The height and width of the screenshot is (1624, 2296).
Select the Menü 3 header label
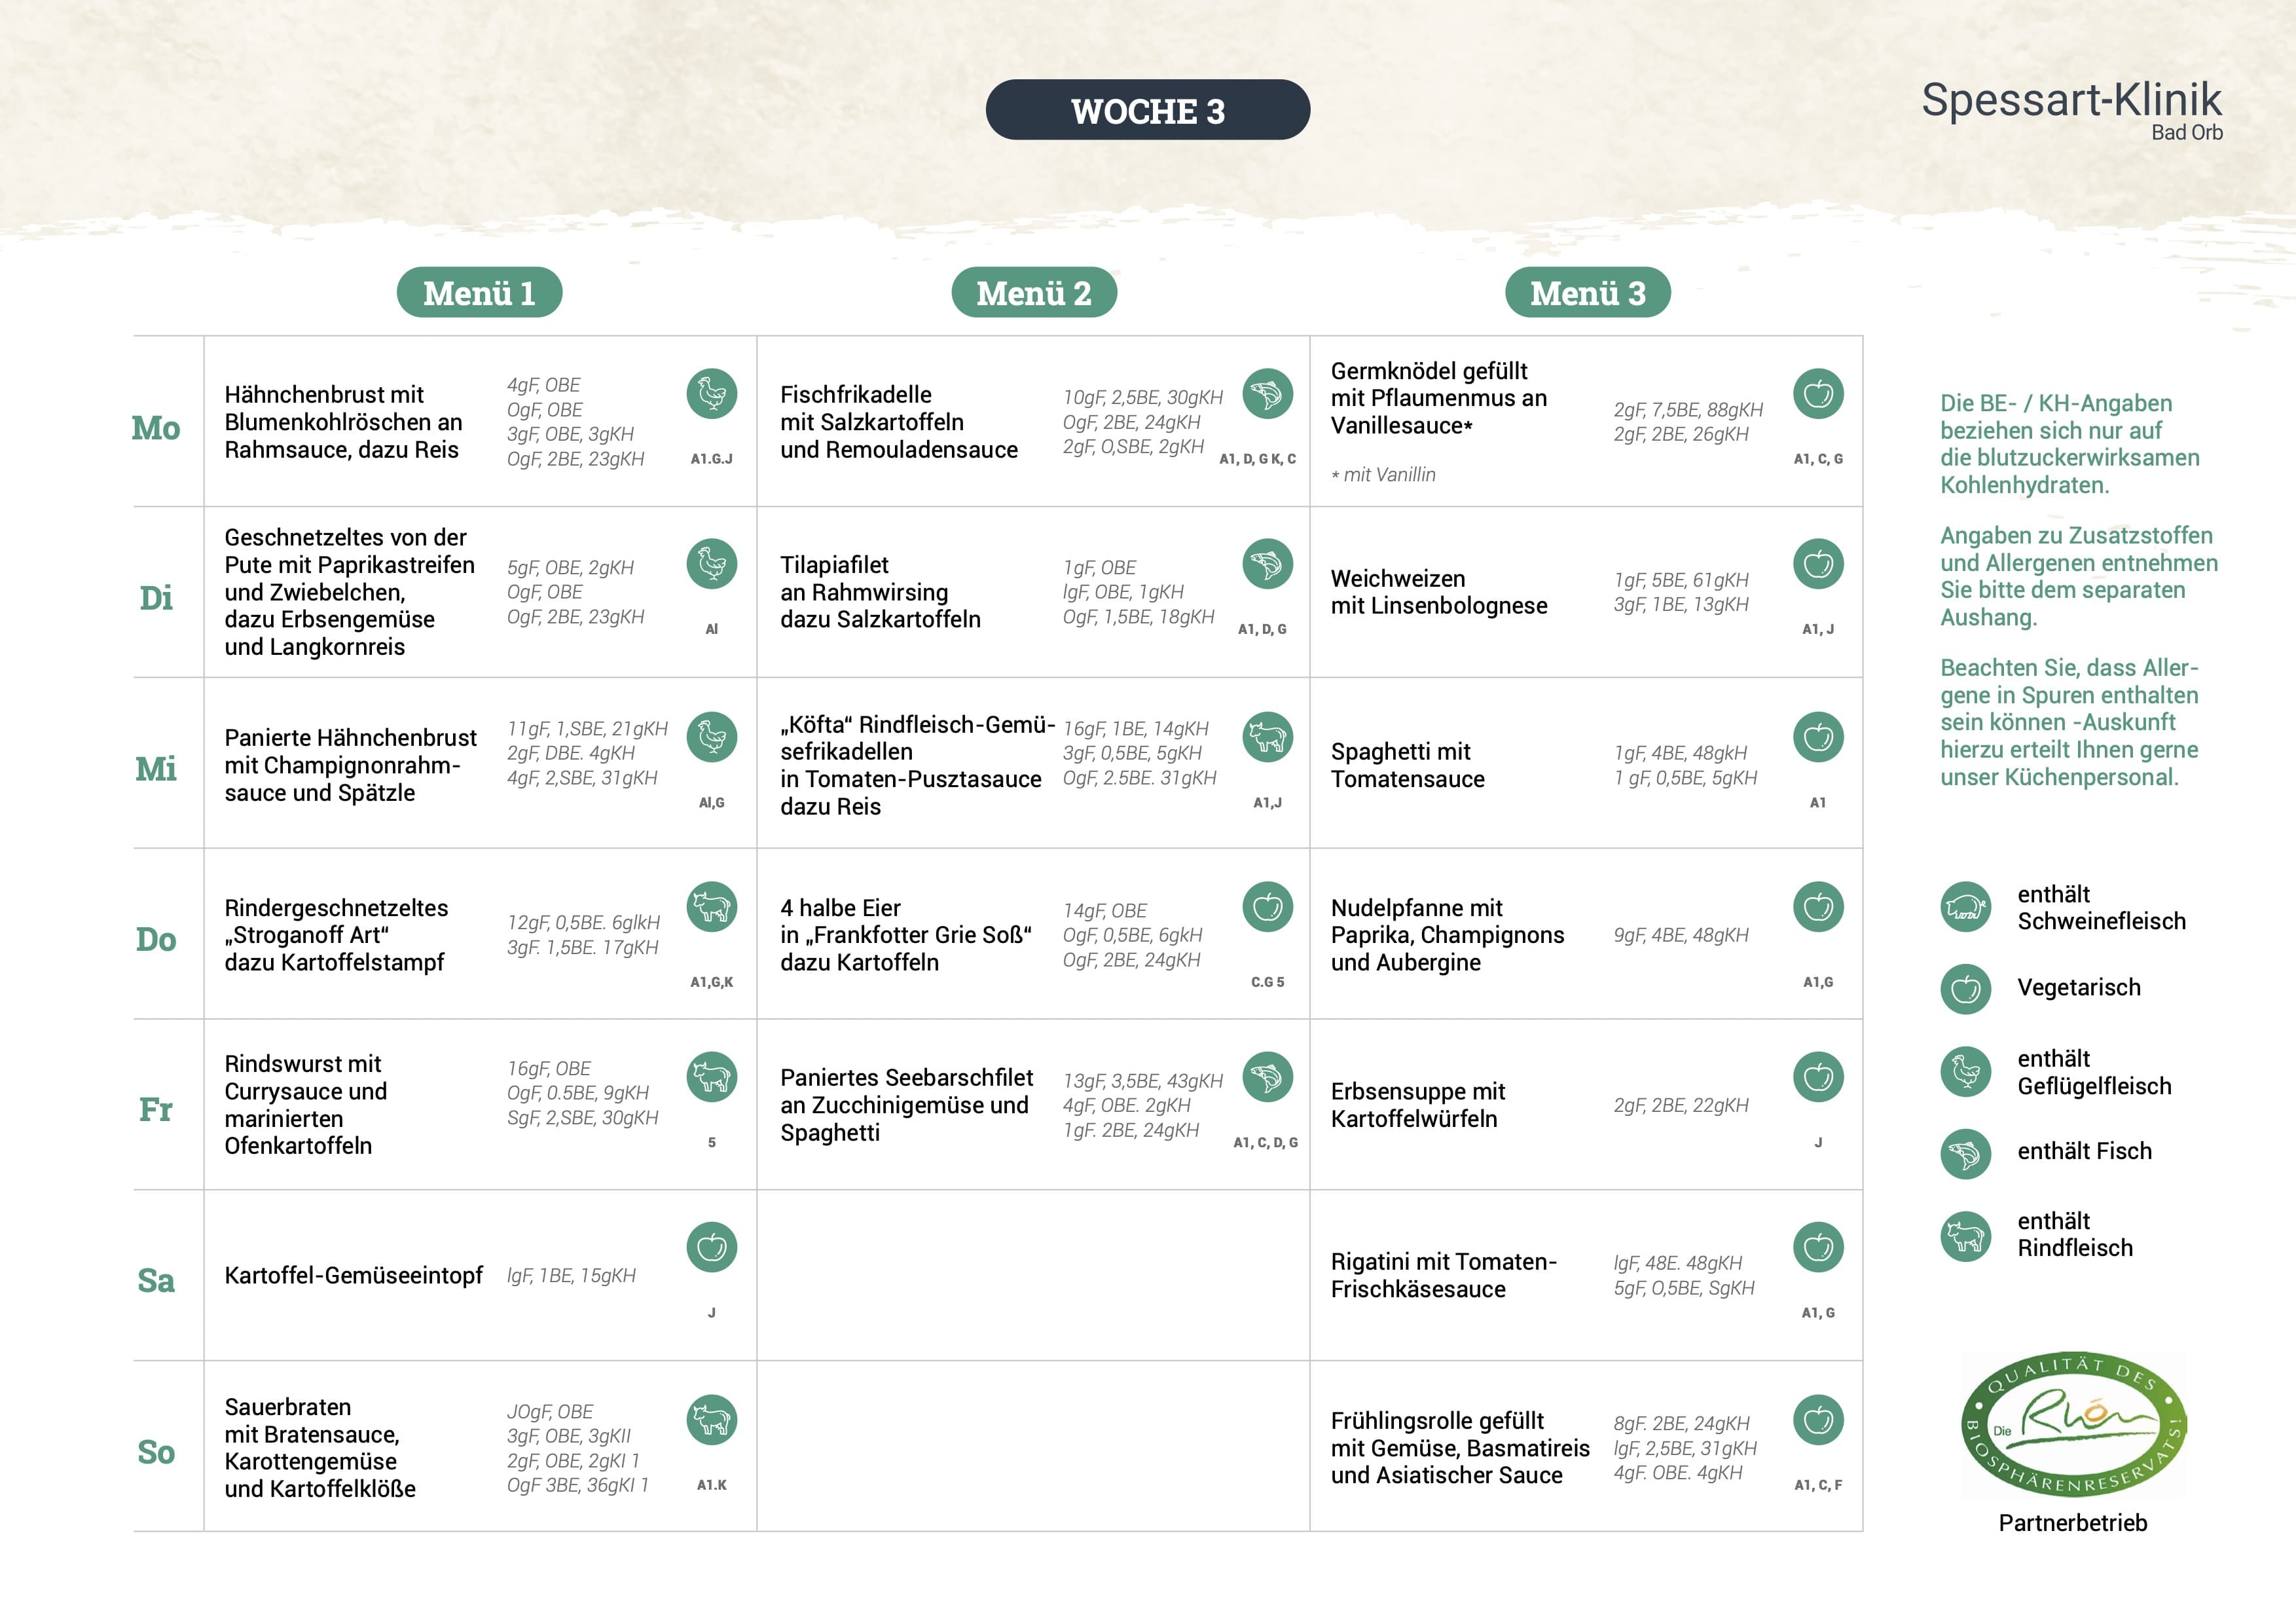point(1587,293)
